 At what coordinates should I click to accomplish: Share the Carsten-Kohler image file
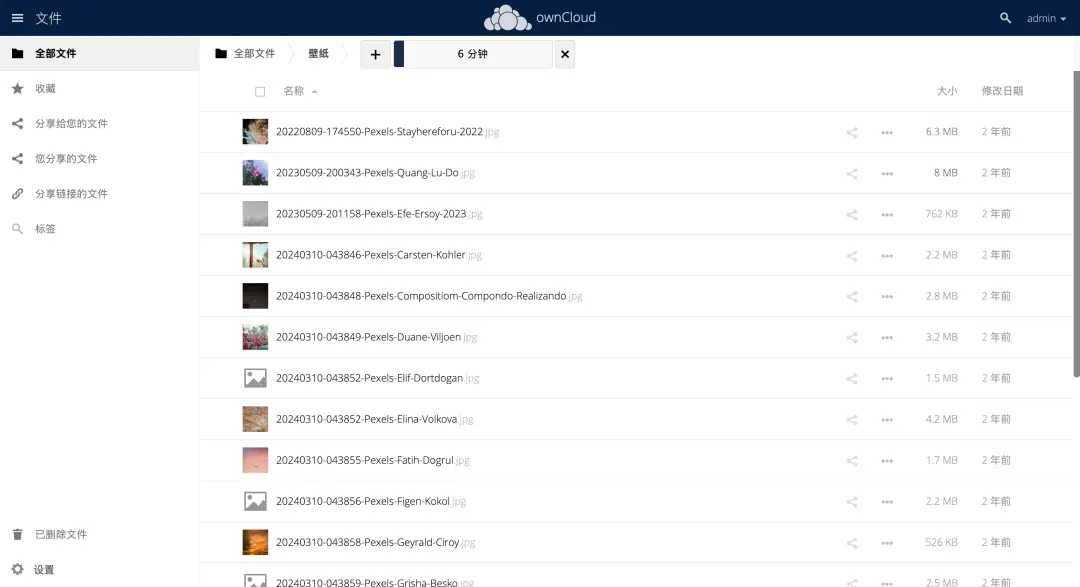pyautogui.click(x=852, y=255)
